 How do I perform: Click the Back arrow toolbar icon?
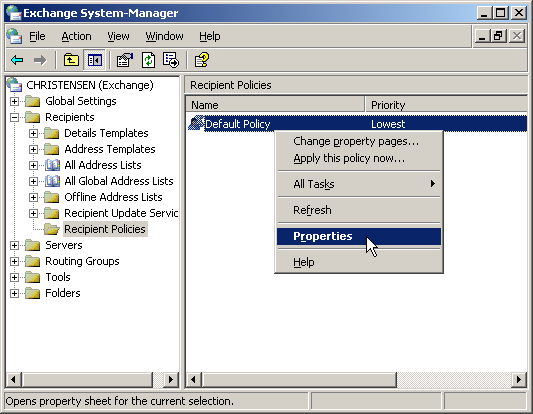click(x=17, y=61)
